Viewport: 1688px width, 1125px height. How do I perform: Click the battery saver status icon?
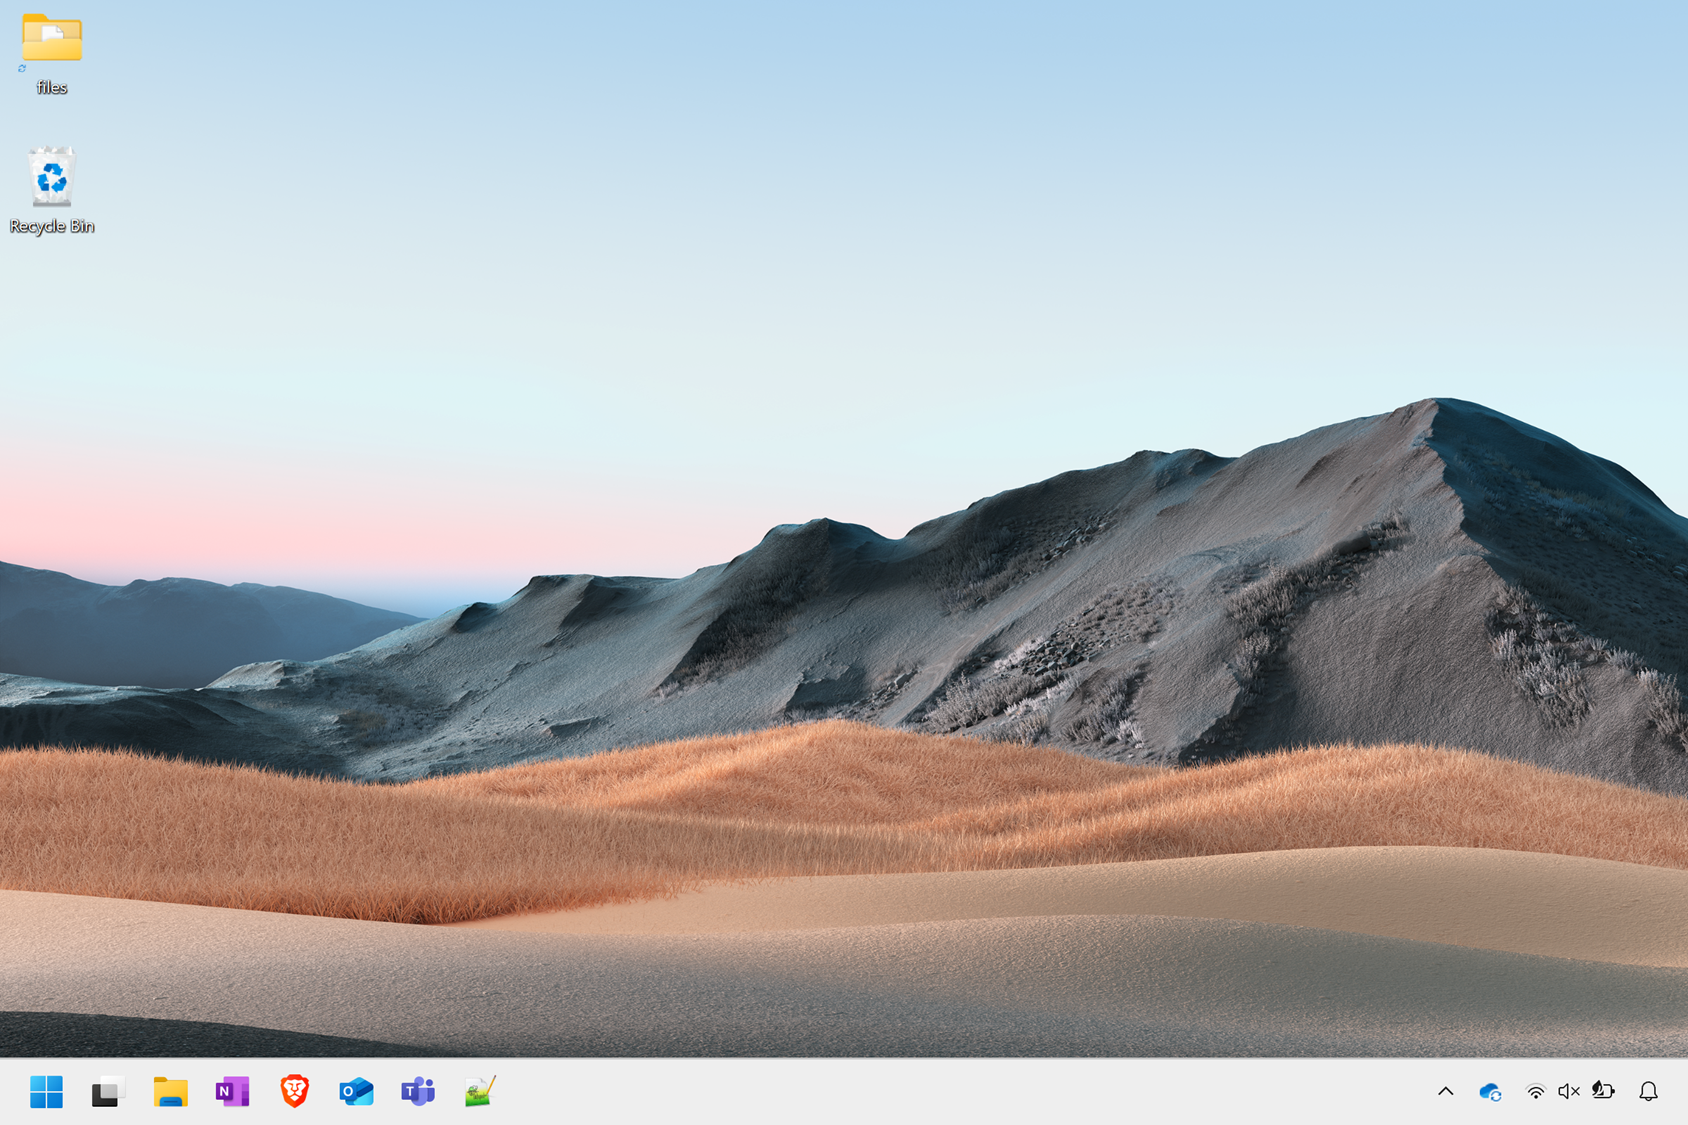(x=1603, y=1091)
